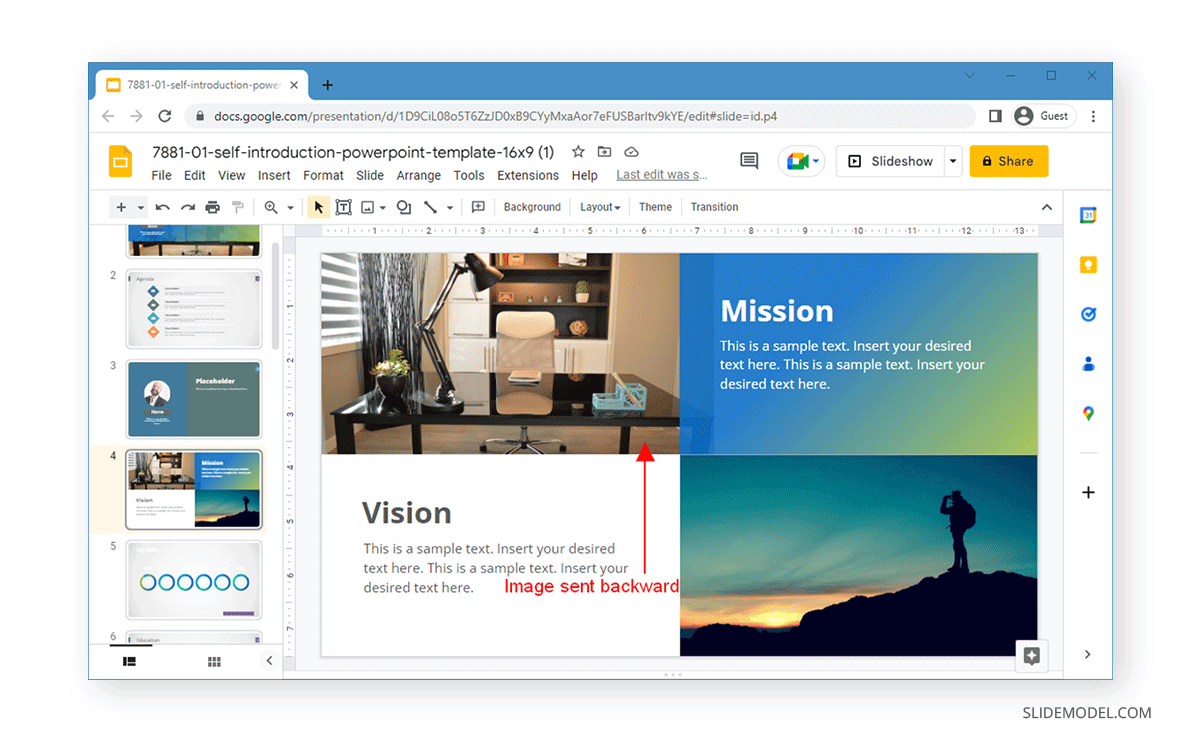Screen dimensions: 1200x743
Task: Open the insert image tool
Action: (369, 207)
